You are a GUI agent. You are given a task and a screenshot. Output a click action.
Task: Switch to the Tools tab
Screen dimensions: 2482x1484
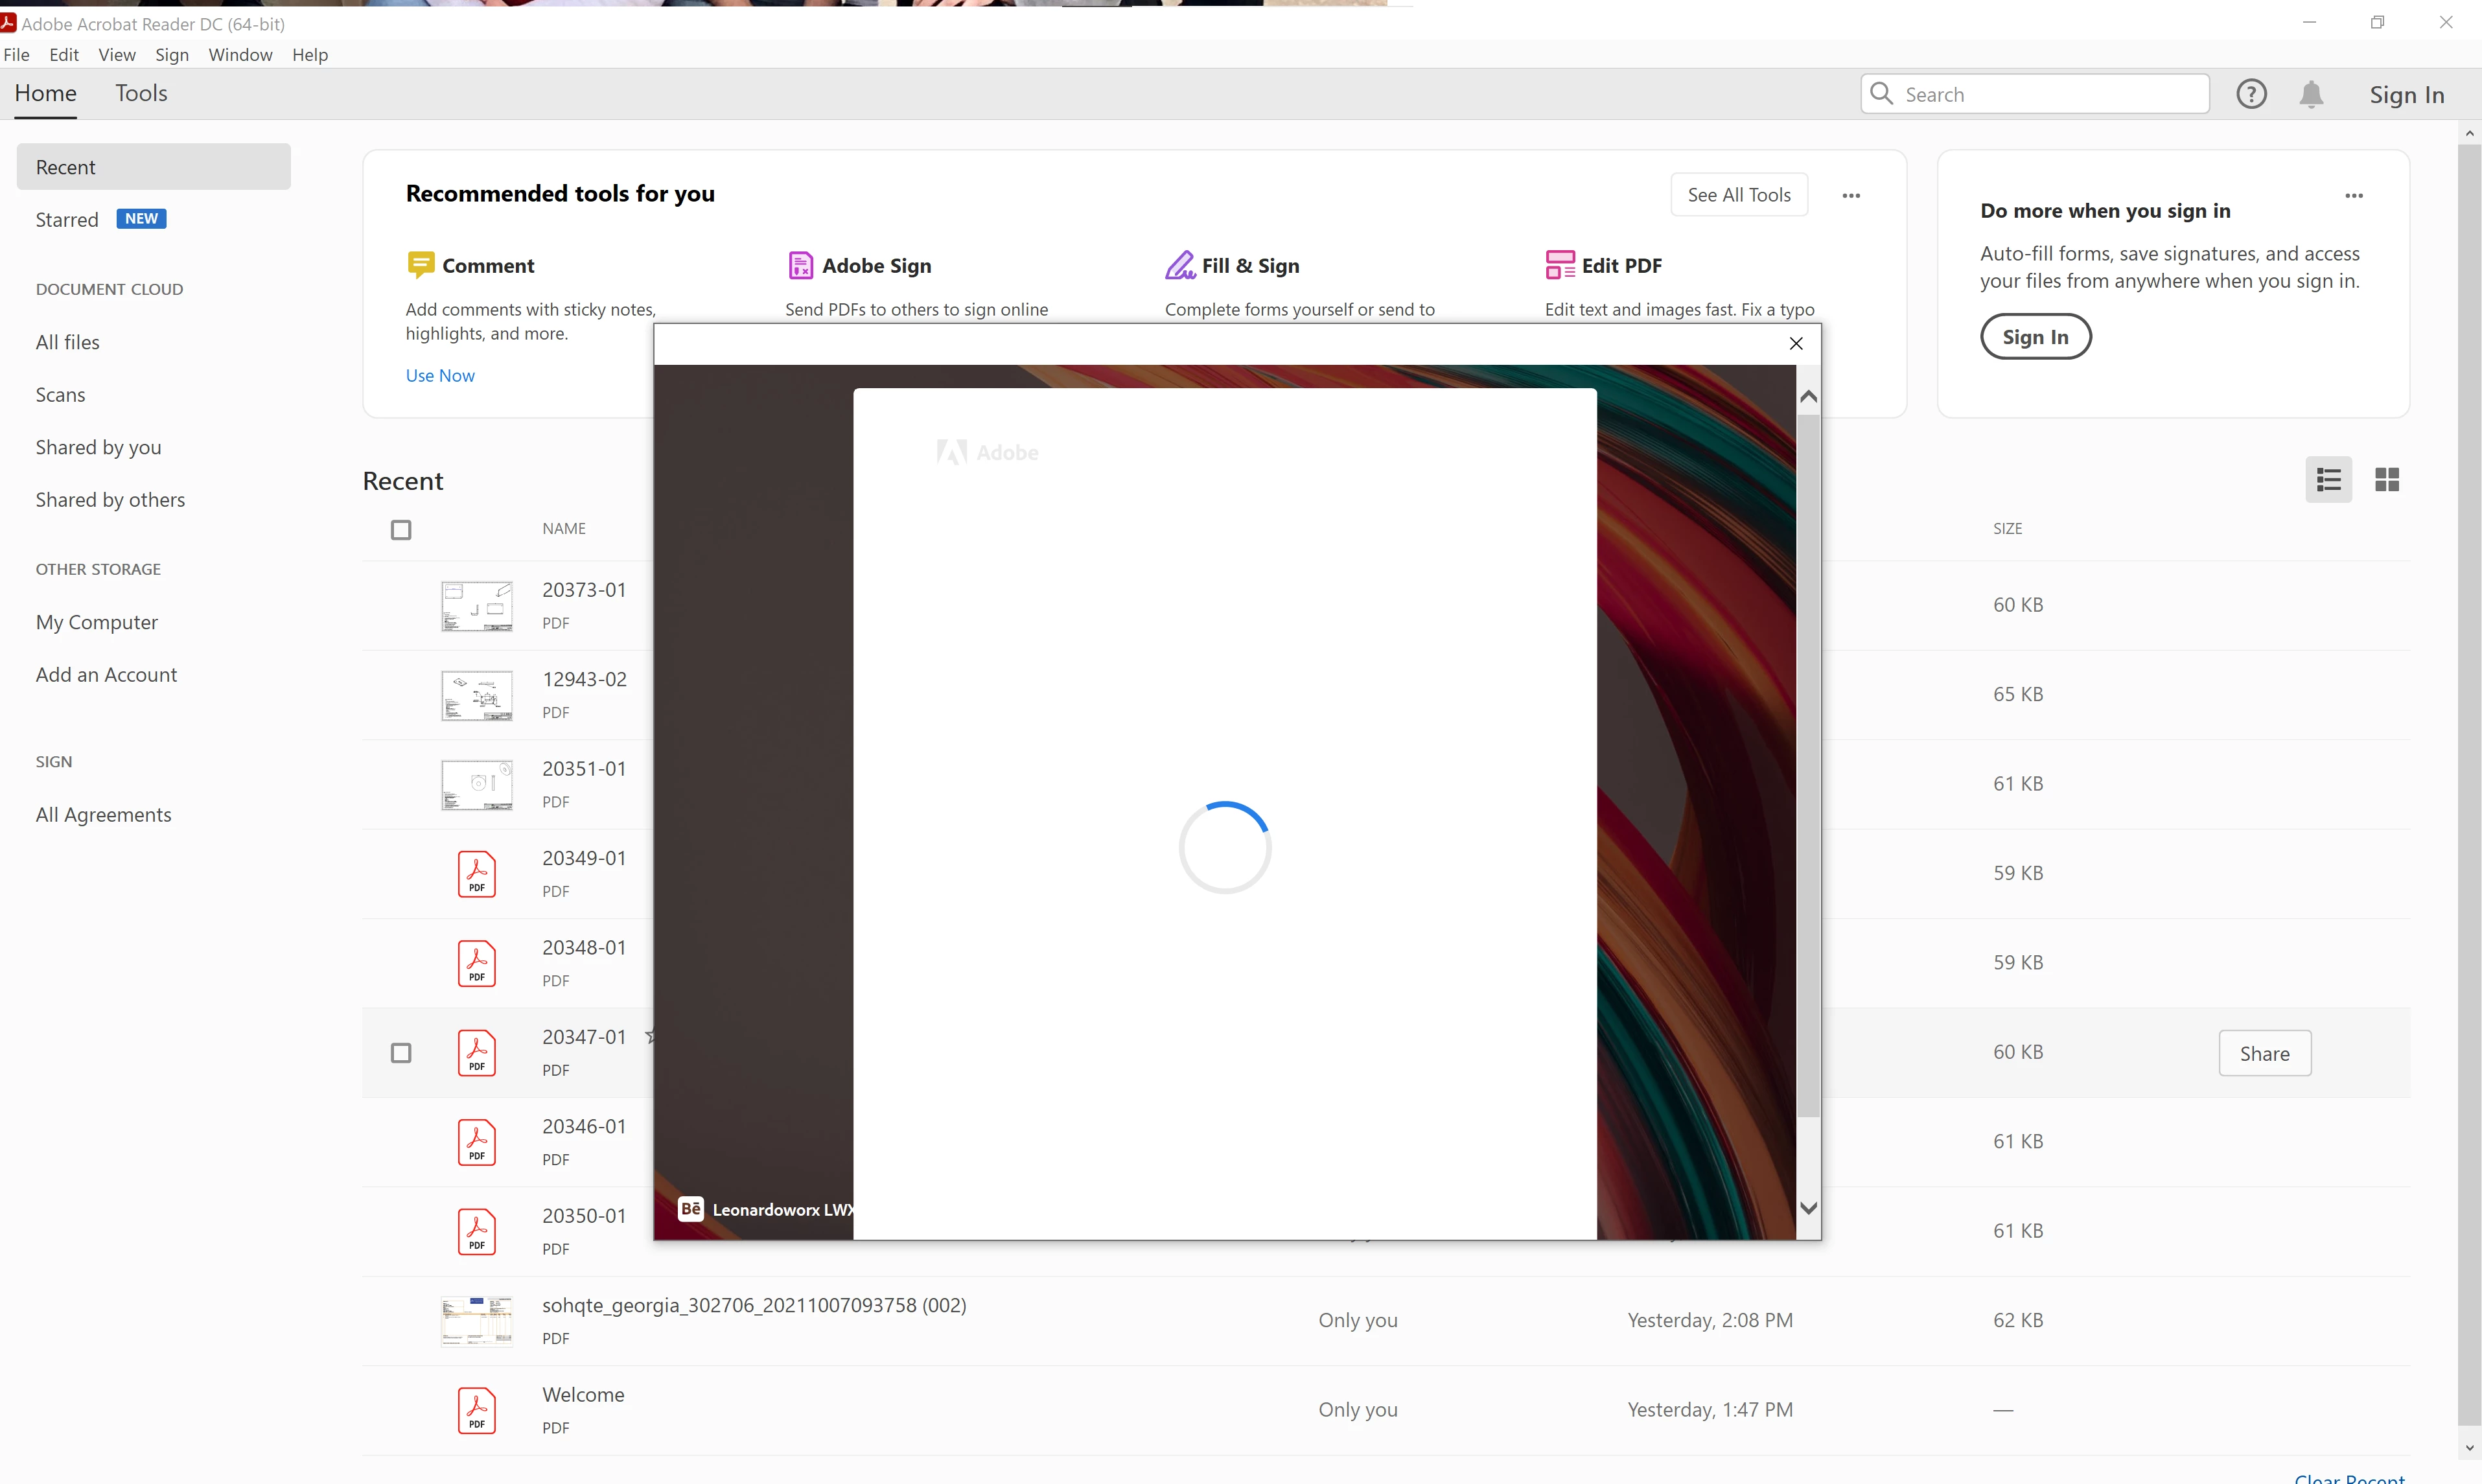click(x=141, y=93)
